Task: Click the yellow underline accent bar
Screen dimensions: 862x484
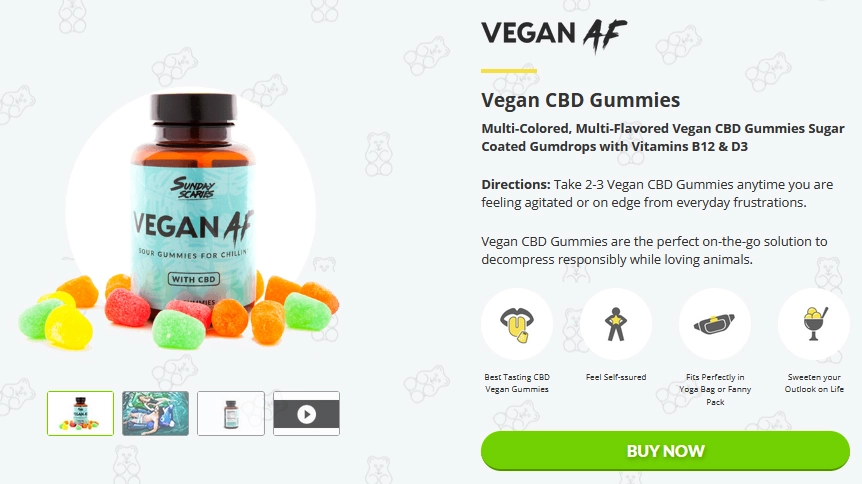Action: (x=509, y=70)
